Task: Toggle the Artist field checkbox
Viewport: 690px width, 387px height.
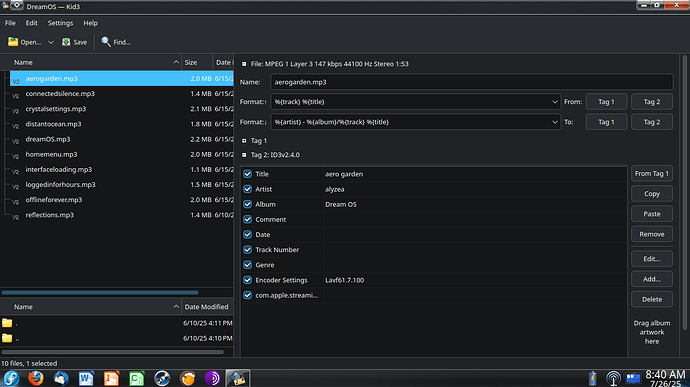Action: (x=247, y=189)
